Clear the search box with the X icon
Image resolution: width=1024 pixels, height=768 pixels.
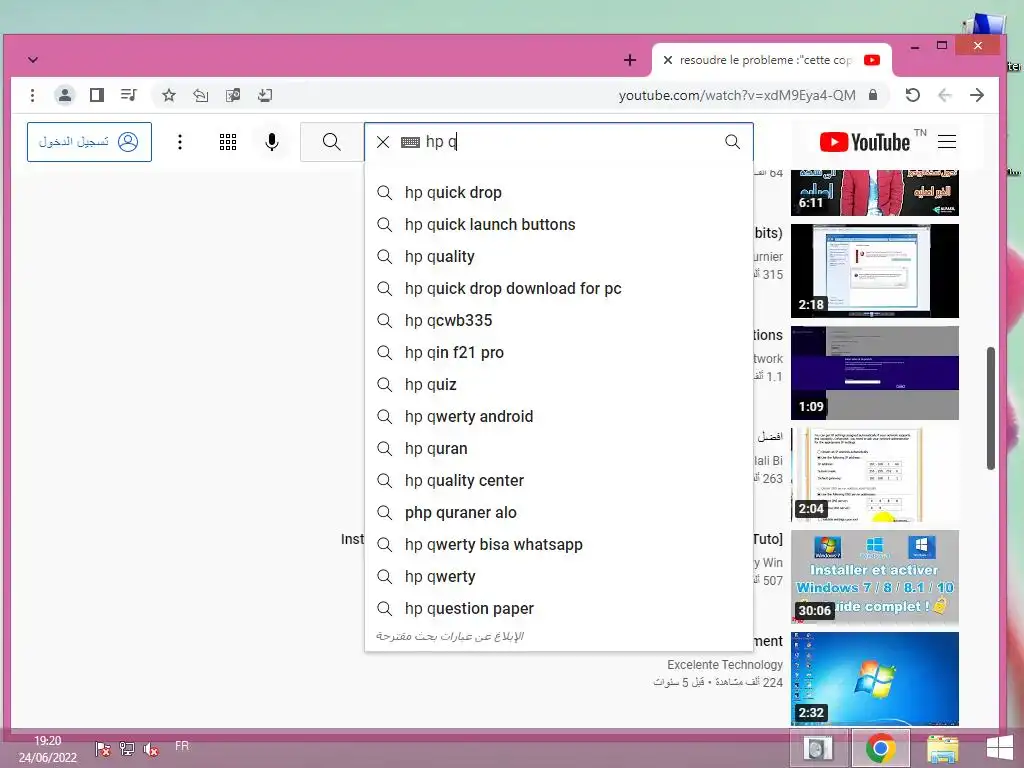[383, 142]
